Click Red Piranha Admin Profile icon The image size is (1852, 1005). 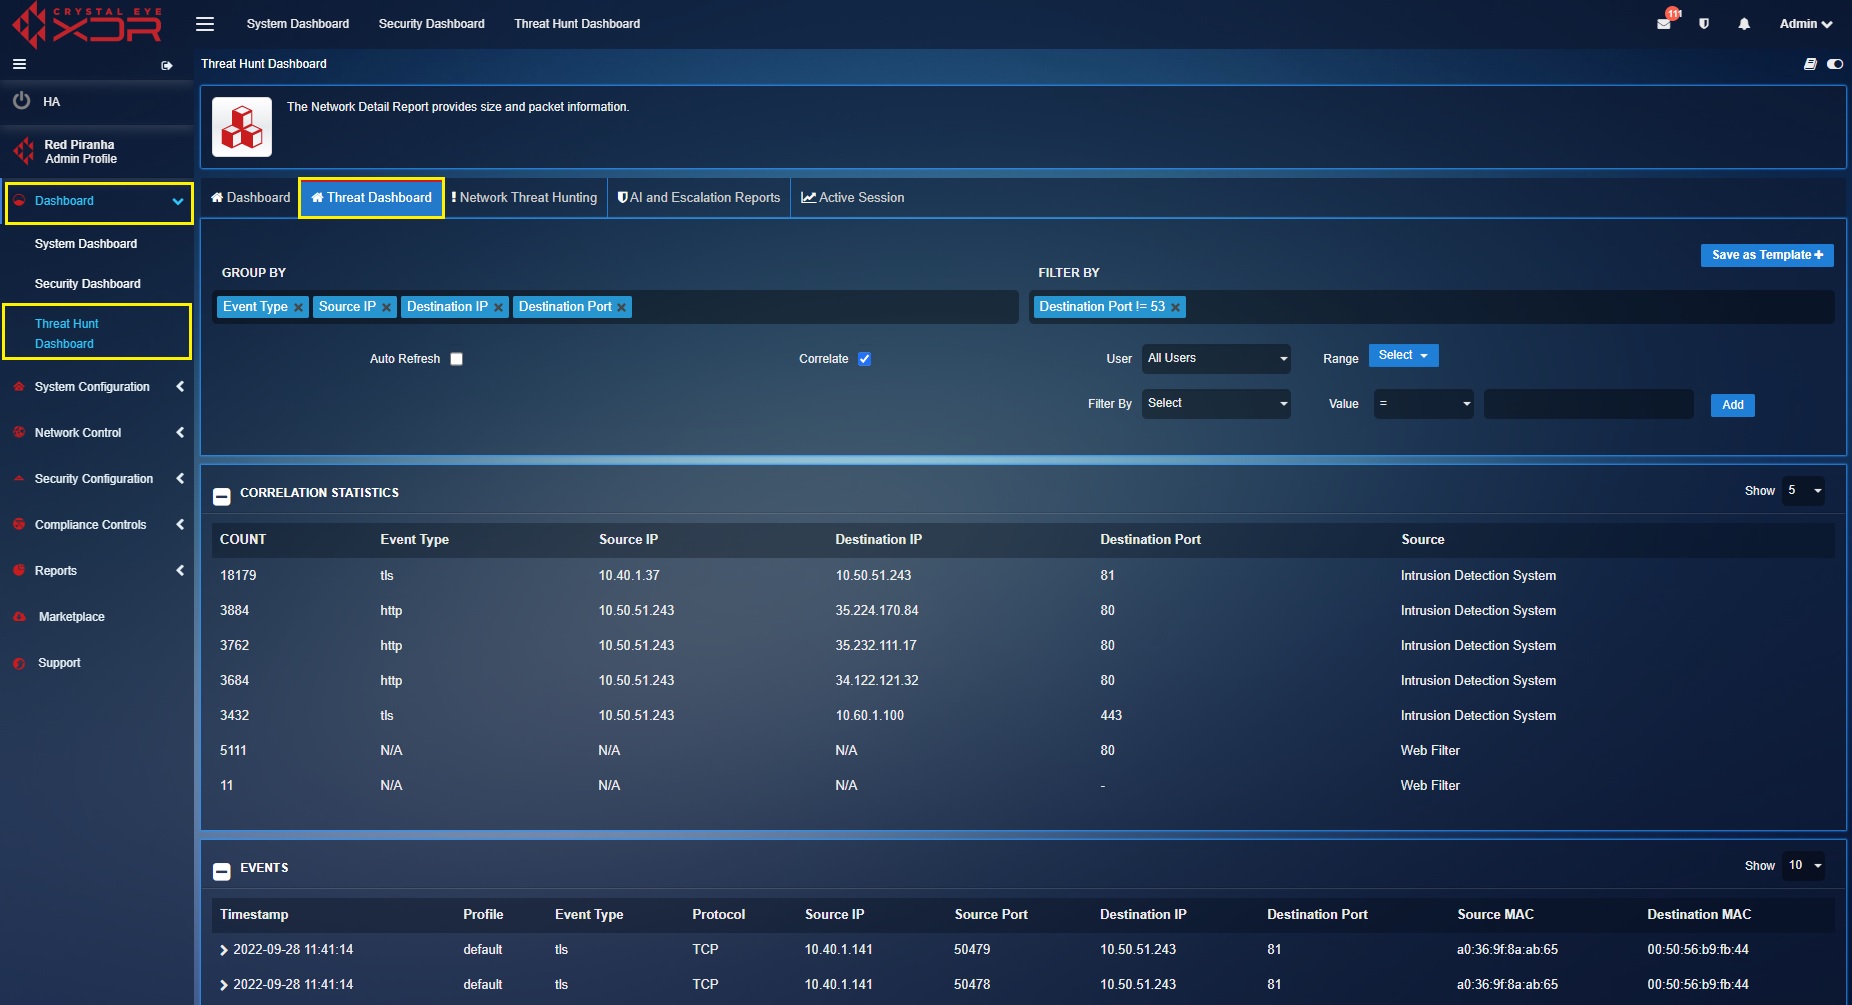pyautogui.click(x=24, y=152)
